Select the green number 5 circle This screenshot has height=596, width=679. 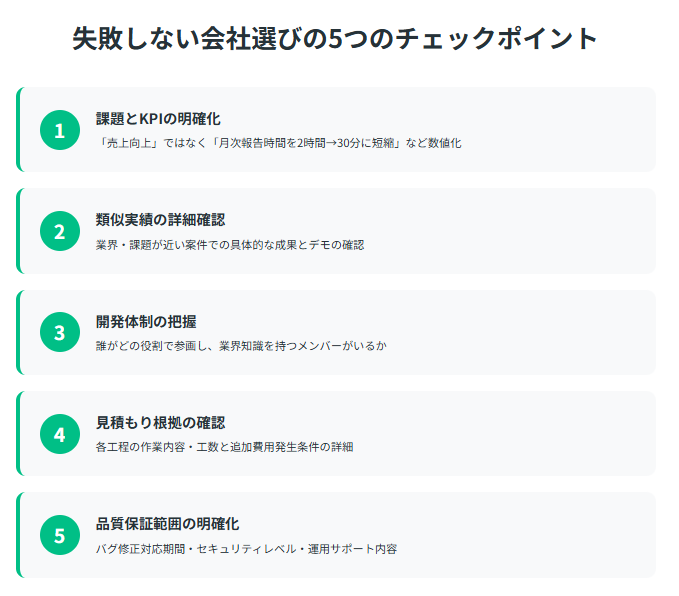pos(60,535)
